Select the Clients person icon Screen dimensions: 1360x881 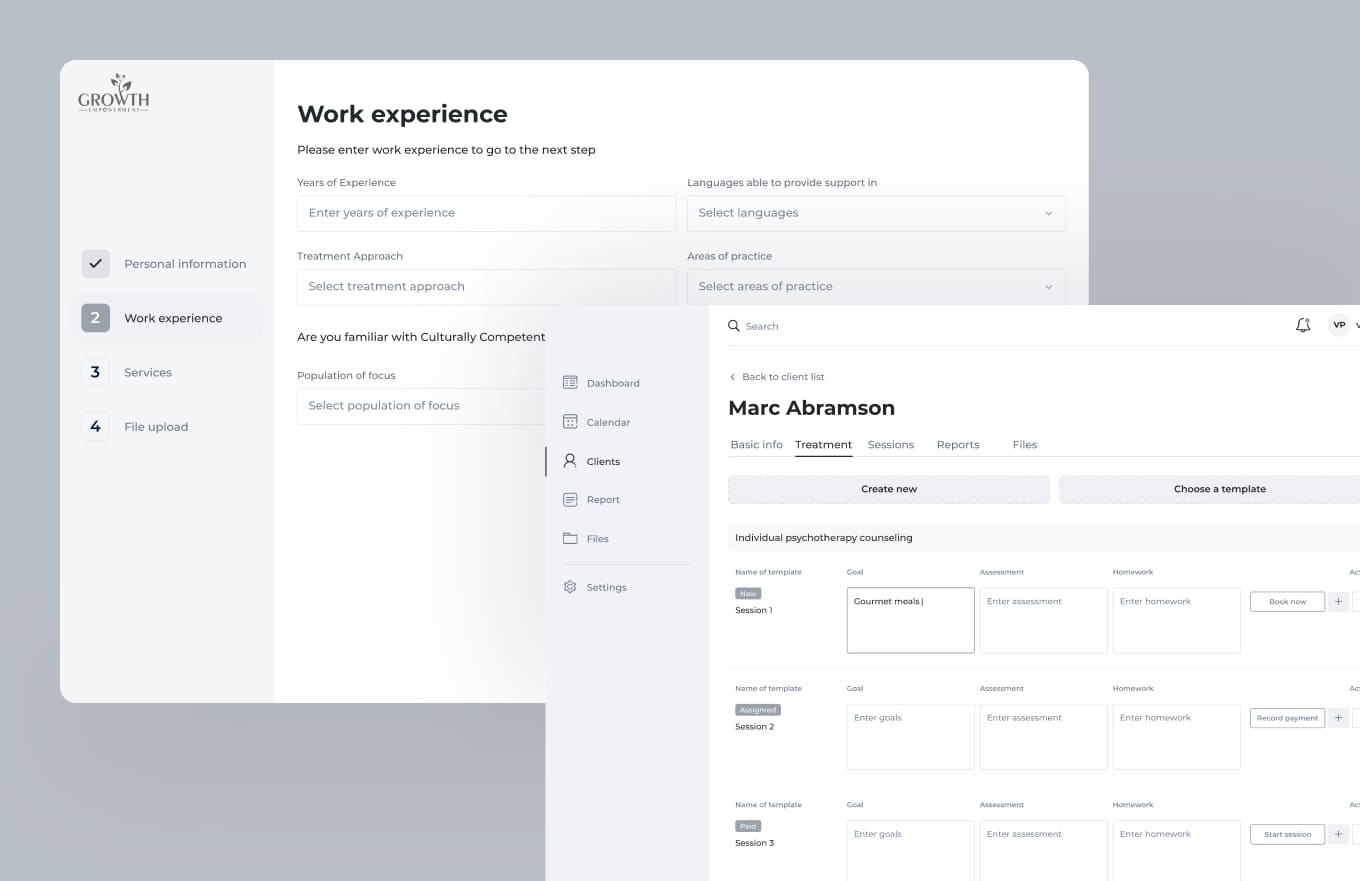[x=570, y=461]
